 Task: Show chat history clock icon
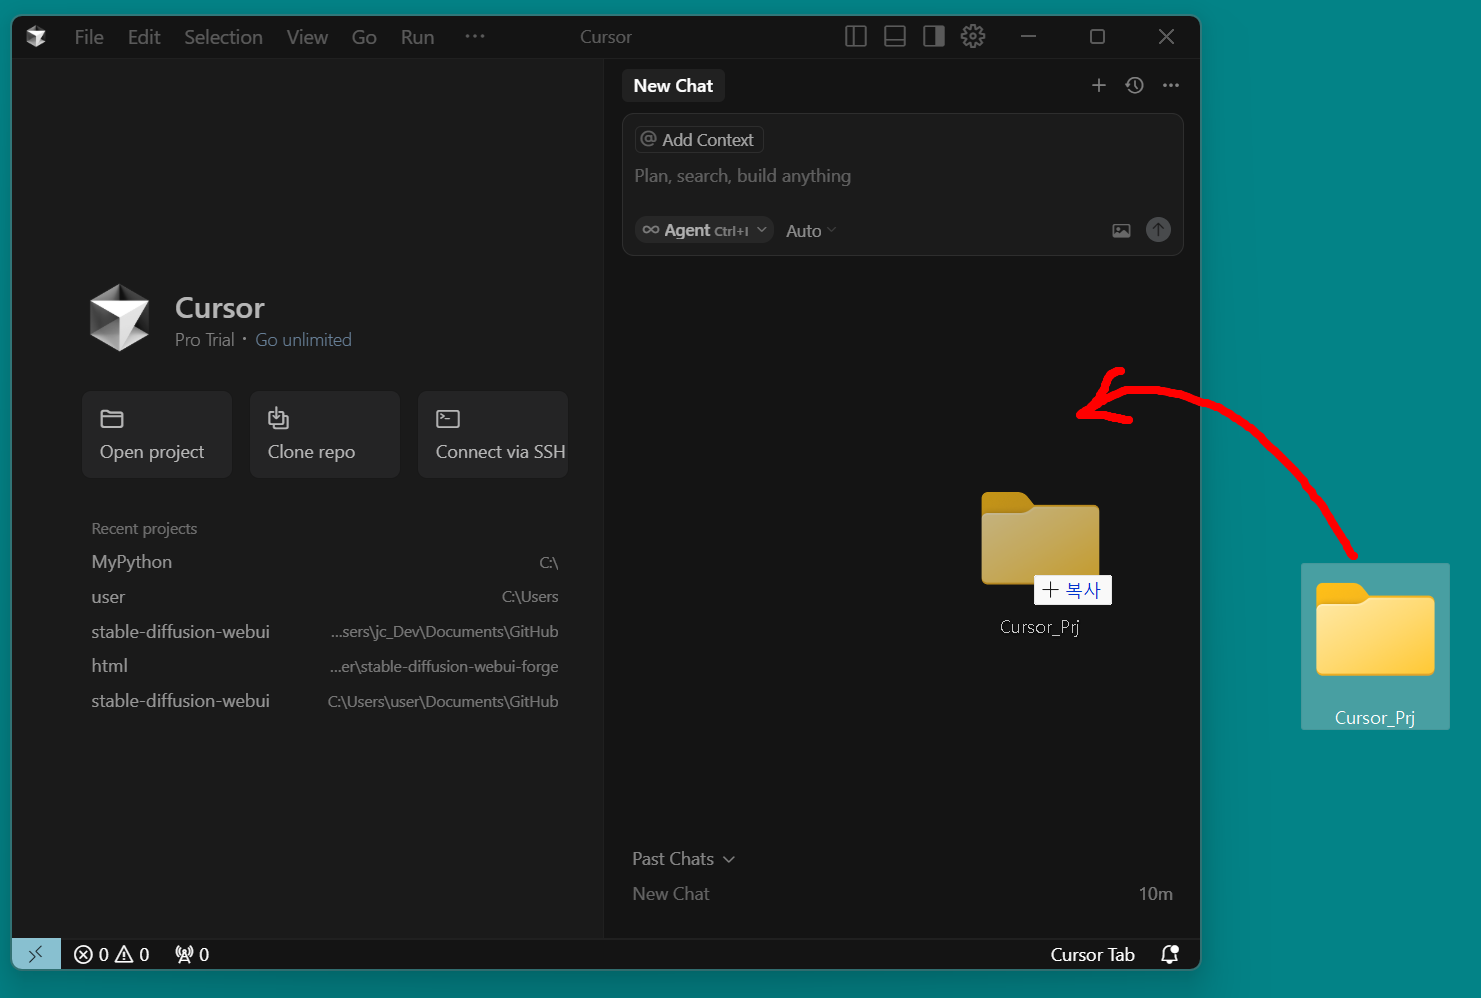pos(1134,85)
